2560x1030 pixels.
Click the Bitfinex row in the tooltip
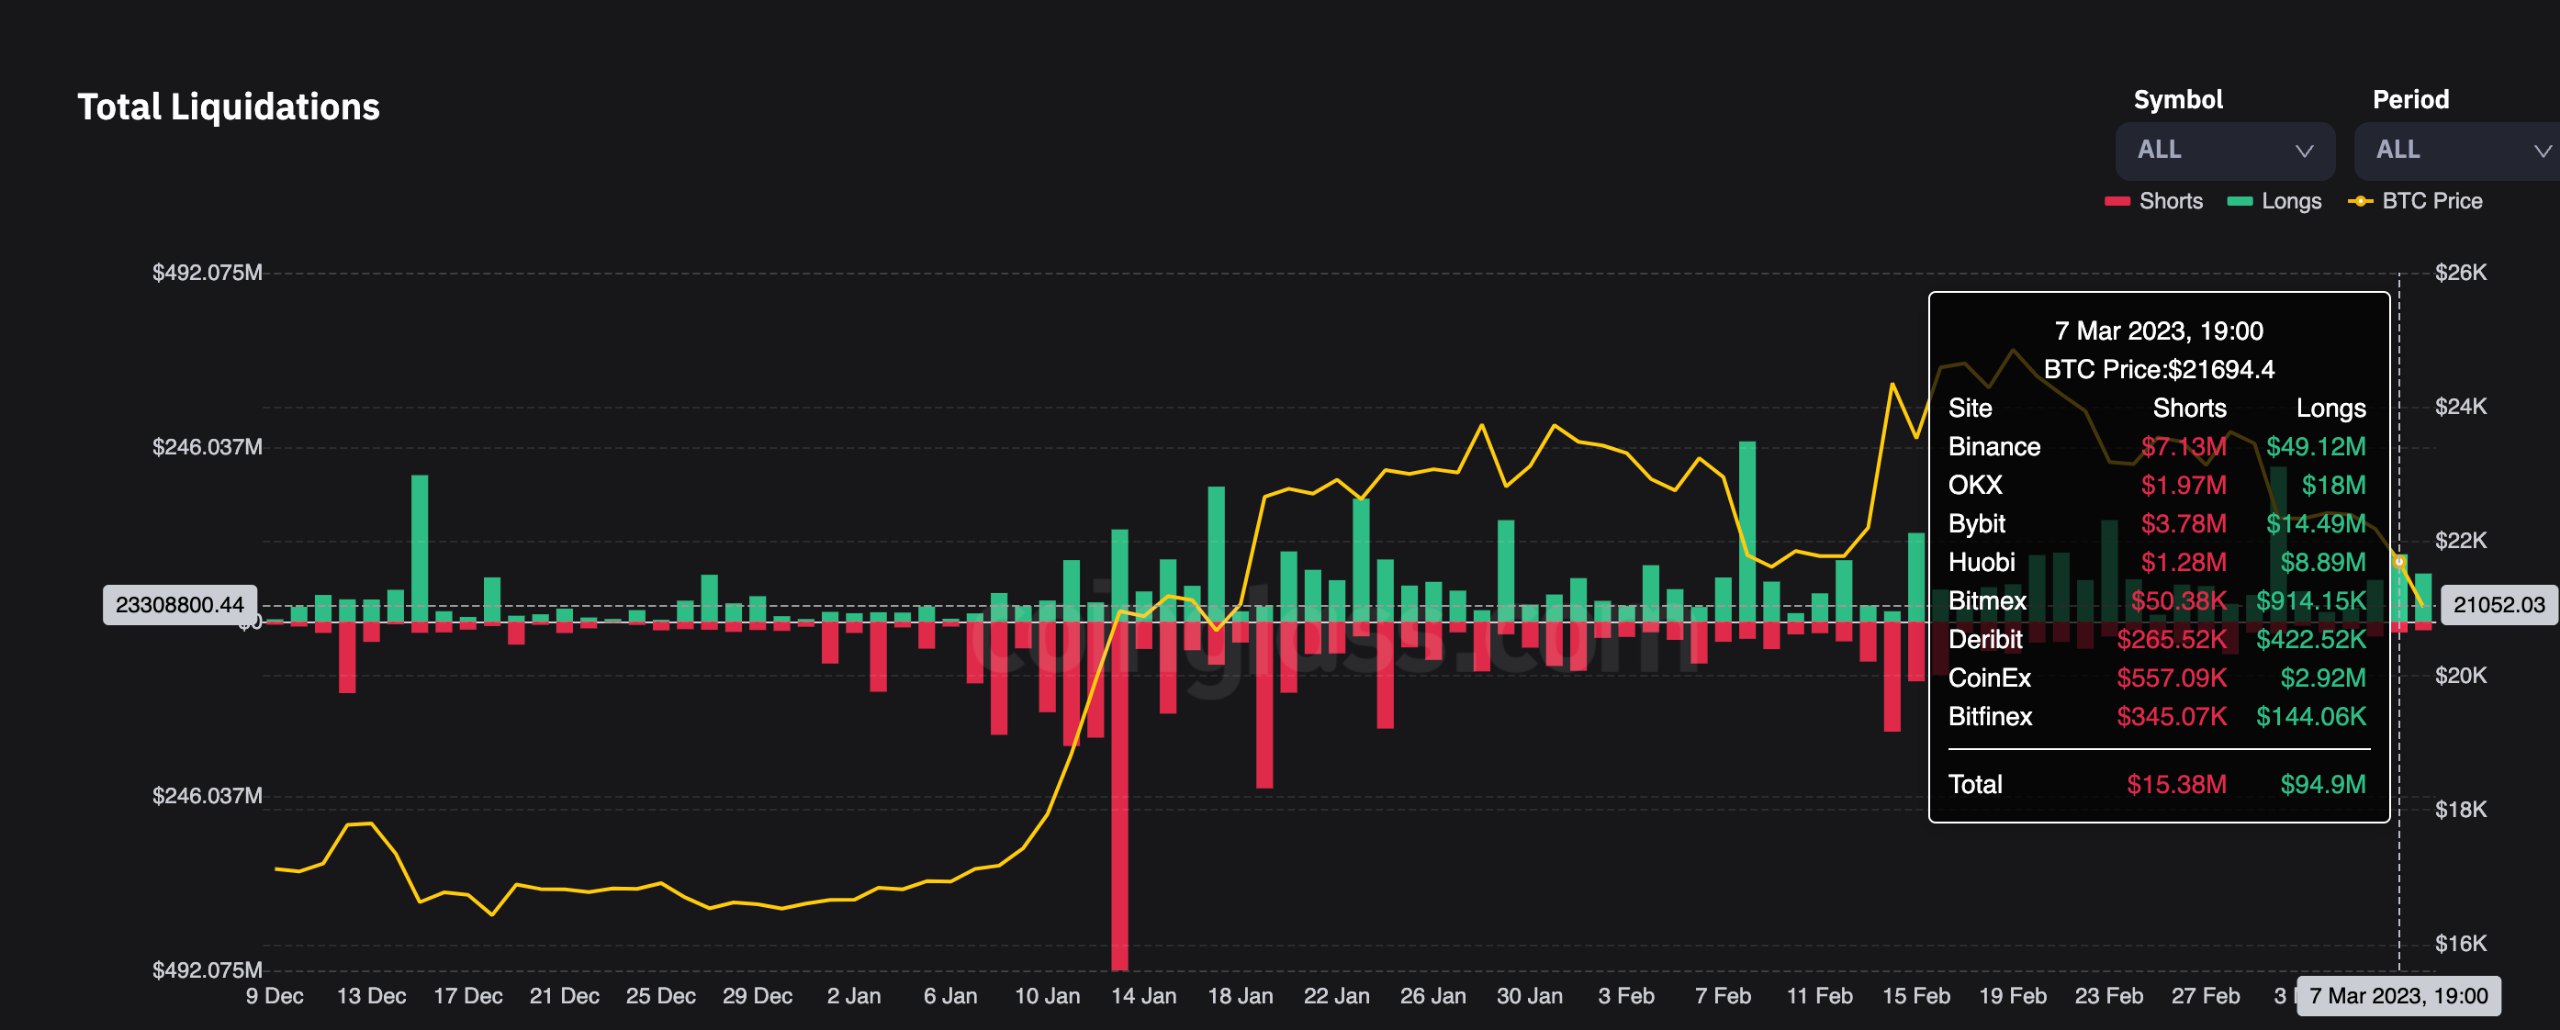click(x=2157, y=717)
